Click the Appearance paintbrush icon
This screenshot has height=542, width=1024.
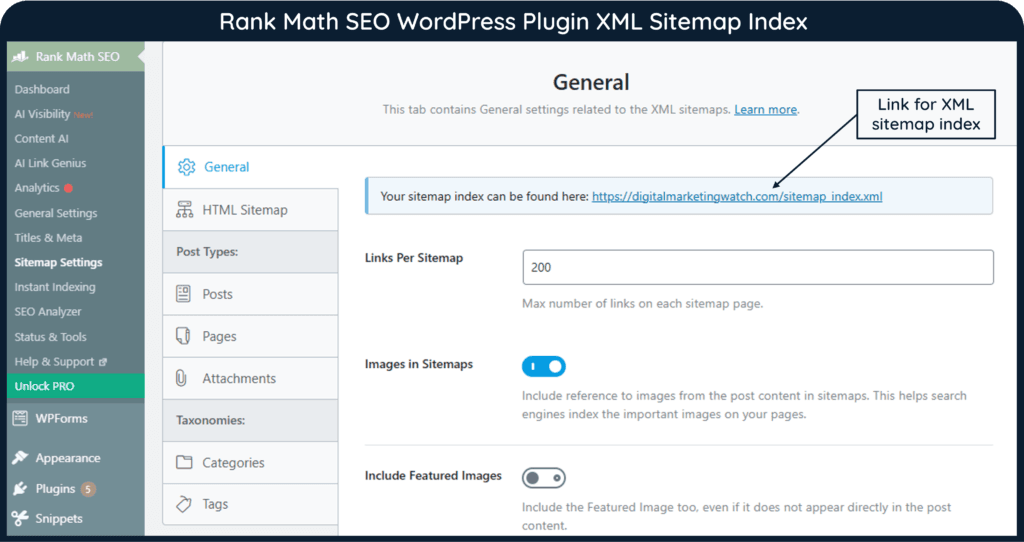click(x=20, y=458)
